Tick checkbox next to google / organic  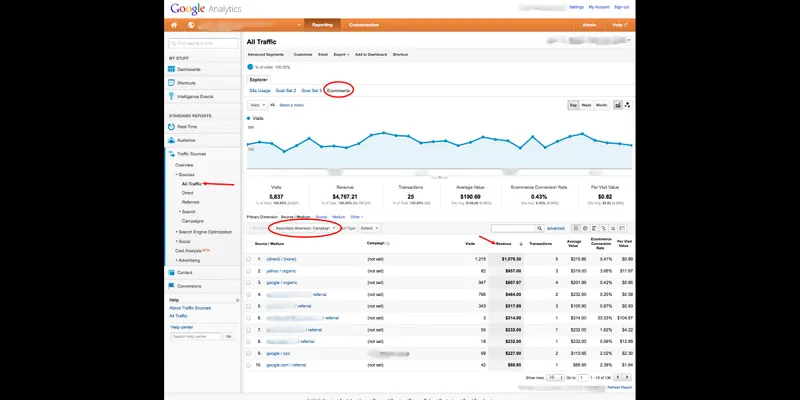248,283
